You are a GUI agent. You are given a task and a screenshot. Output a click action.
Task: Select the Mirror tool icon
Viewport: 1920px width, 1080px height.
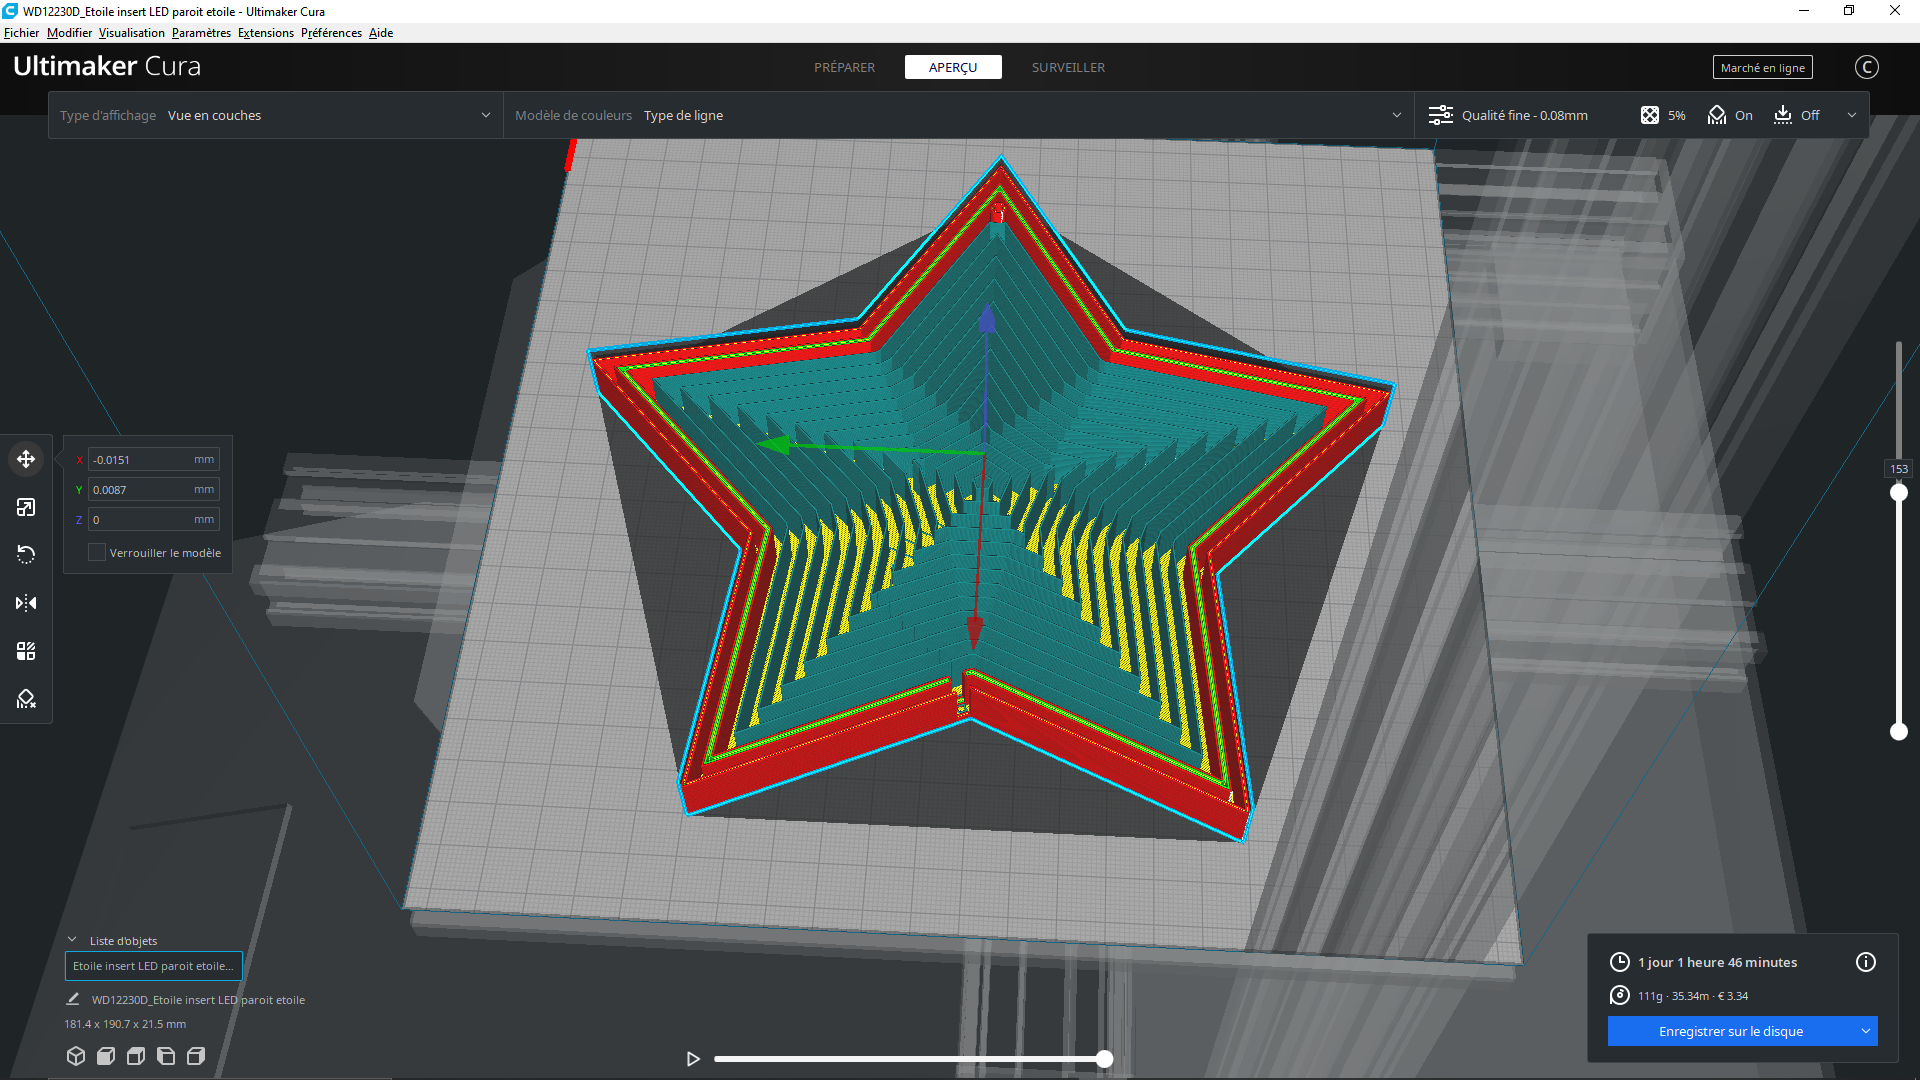26,603
